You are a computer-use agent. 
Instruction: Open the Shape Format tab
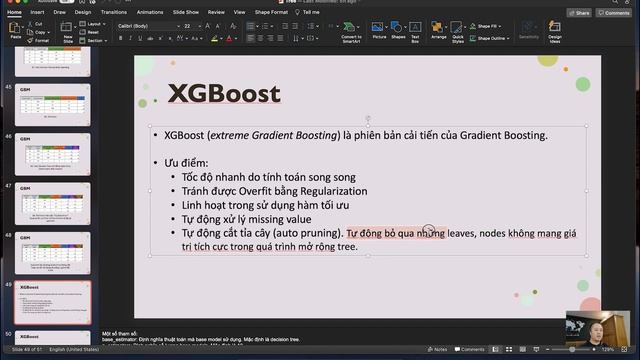[x=271, y=12]
